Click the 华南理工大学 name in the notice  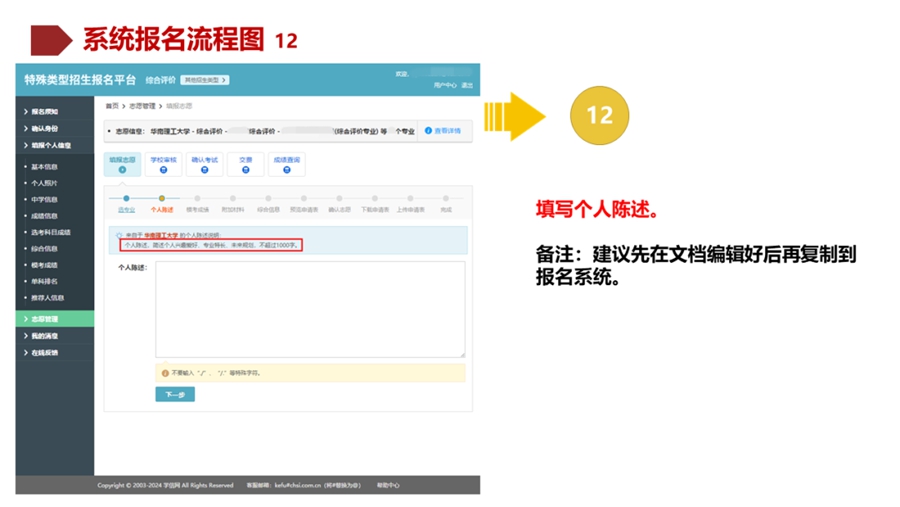click(x=161, y=235)
